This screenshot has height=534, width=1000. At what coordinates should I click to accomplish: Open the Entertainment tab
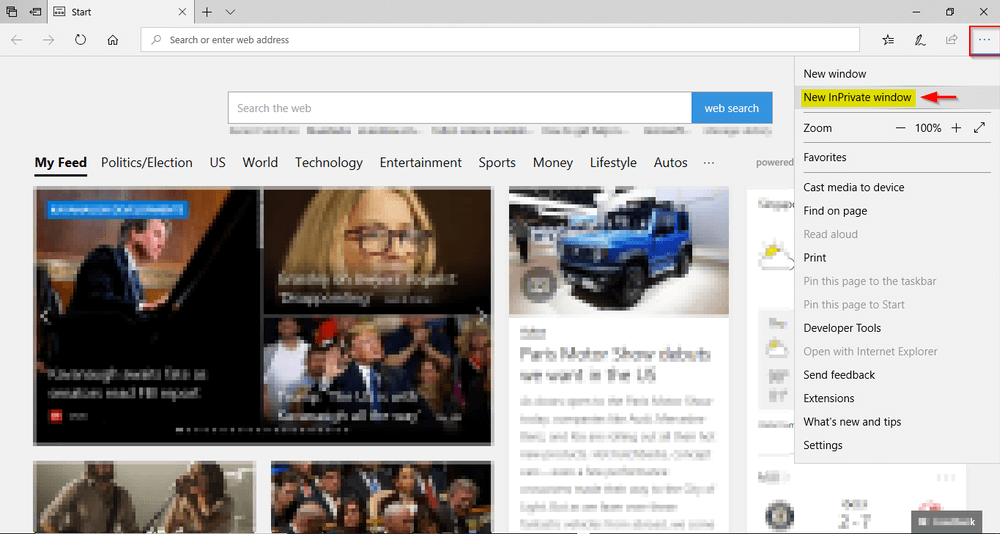(x=420, y=163)
